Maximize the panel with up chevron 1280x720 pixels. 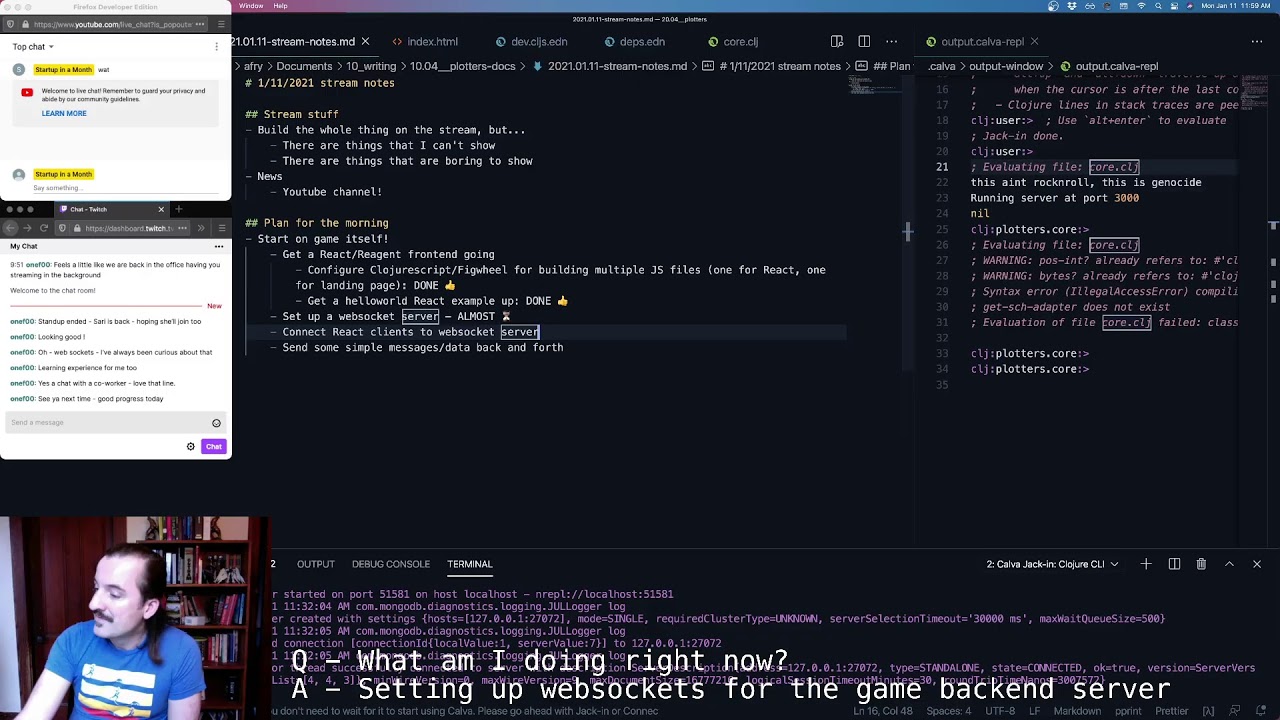[1229, 564]
